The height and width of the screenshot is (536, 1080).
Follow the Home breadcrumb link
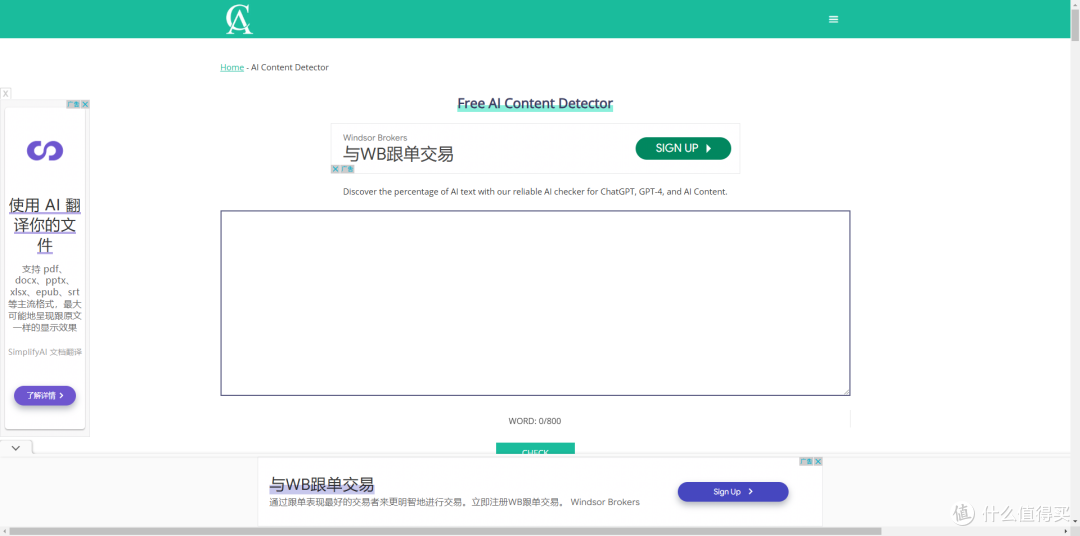pos(232,68)
